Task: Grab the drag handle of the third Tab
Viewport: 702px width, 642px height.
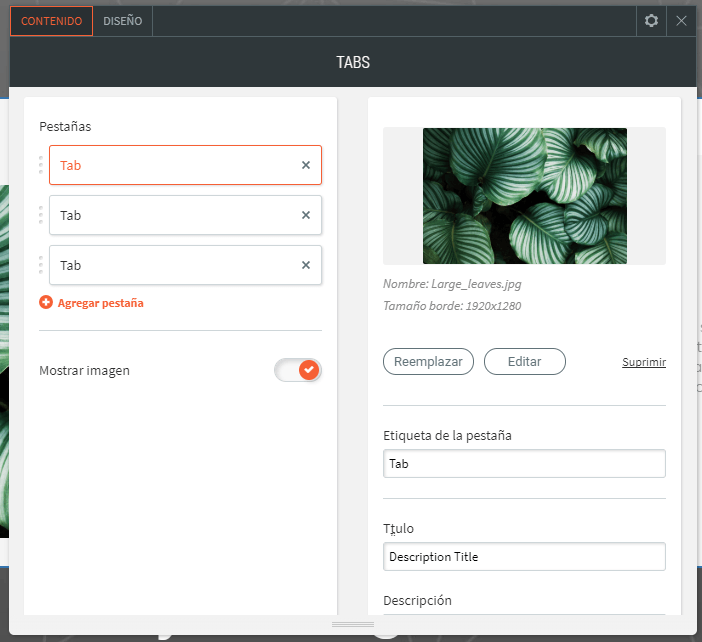Action: [41, 265]
